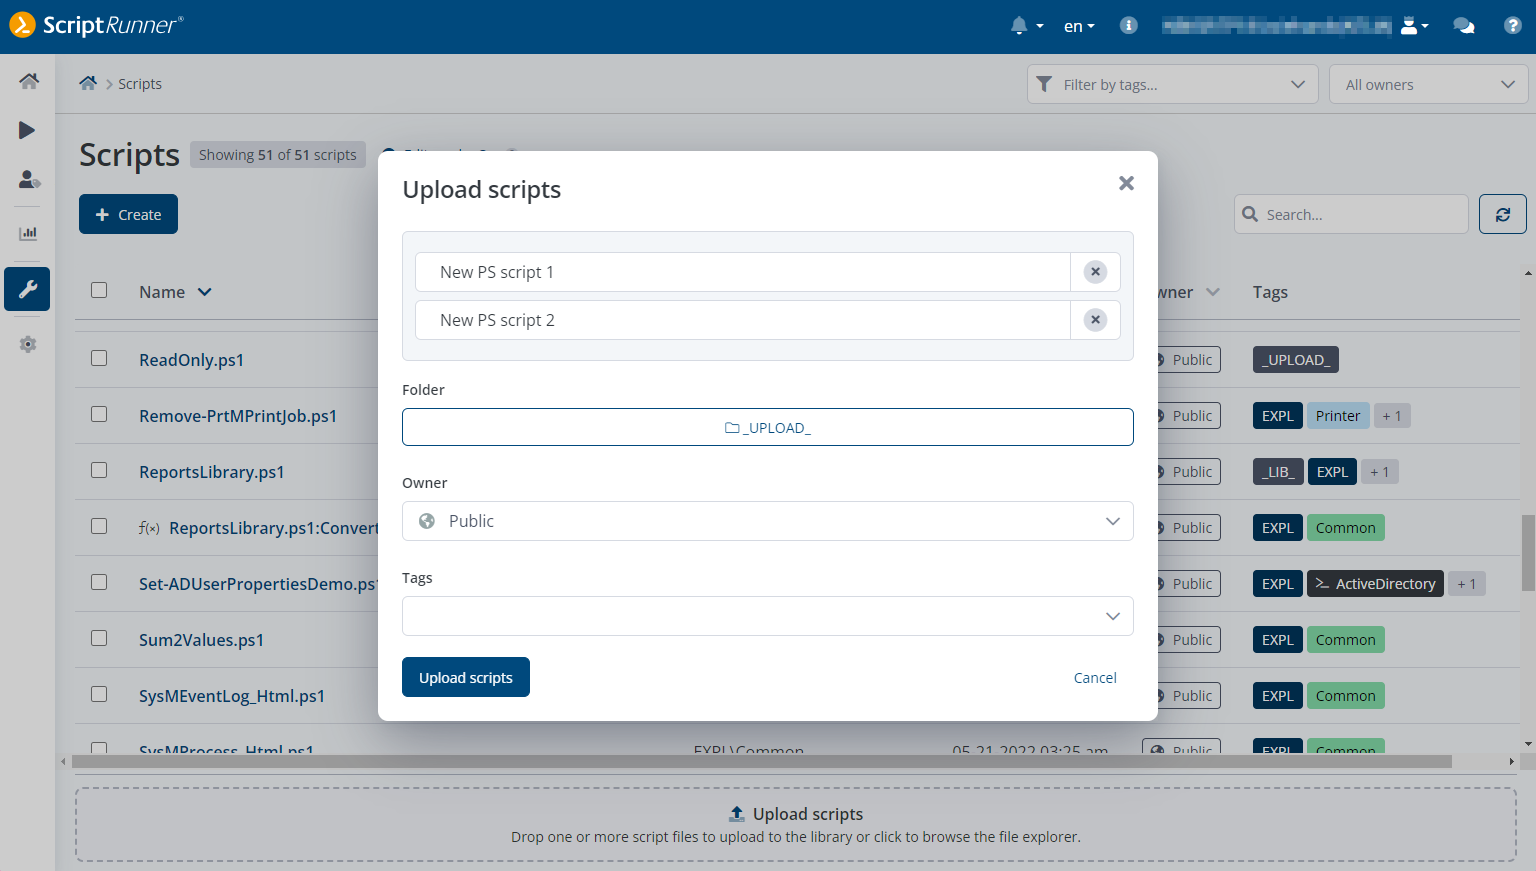Image resolution: width=1536 pixels, height=871 pixels.
Task: Click the Tags column header
Action: (1270, 292)
